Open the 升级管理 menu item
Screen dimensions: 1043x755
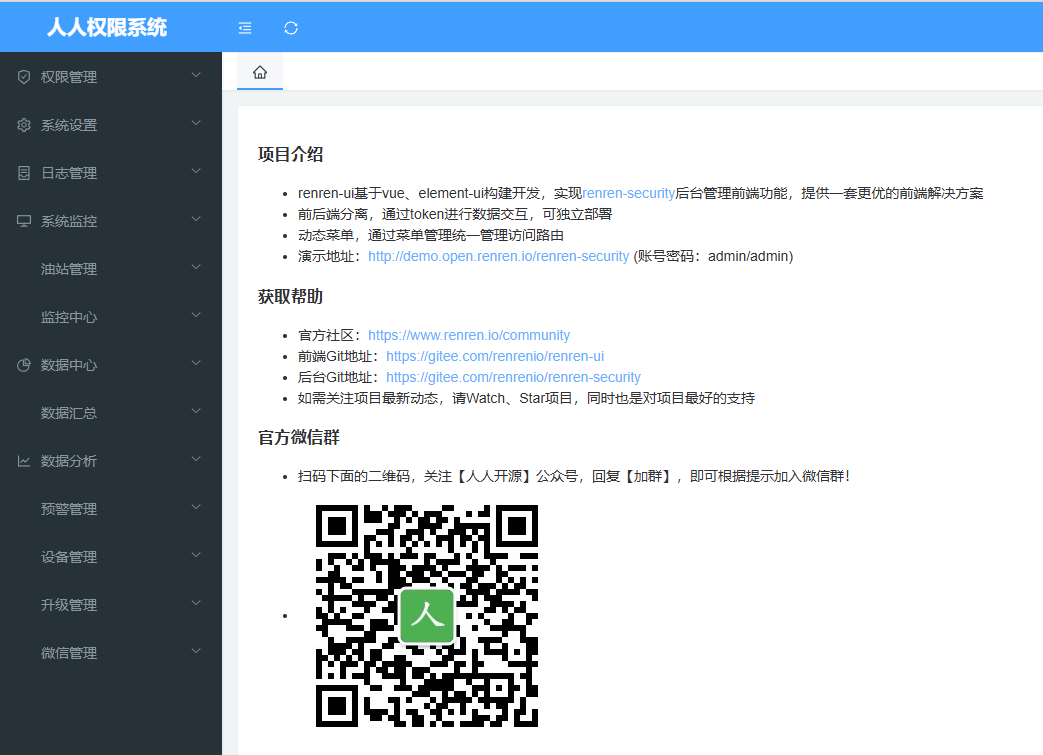tap(110, 605)
